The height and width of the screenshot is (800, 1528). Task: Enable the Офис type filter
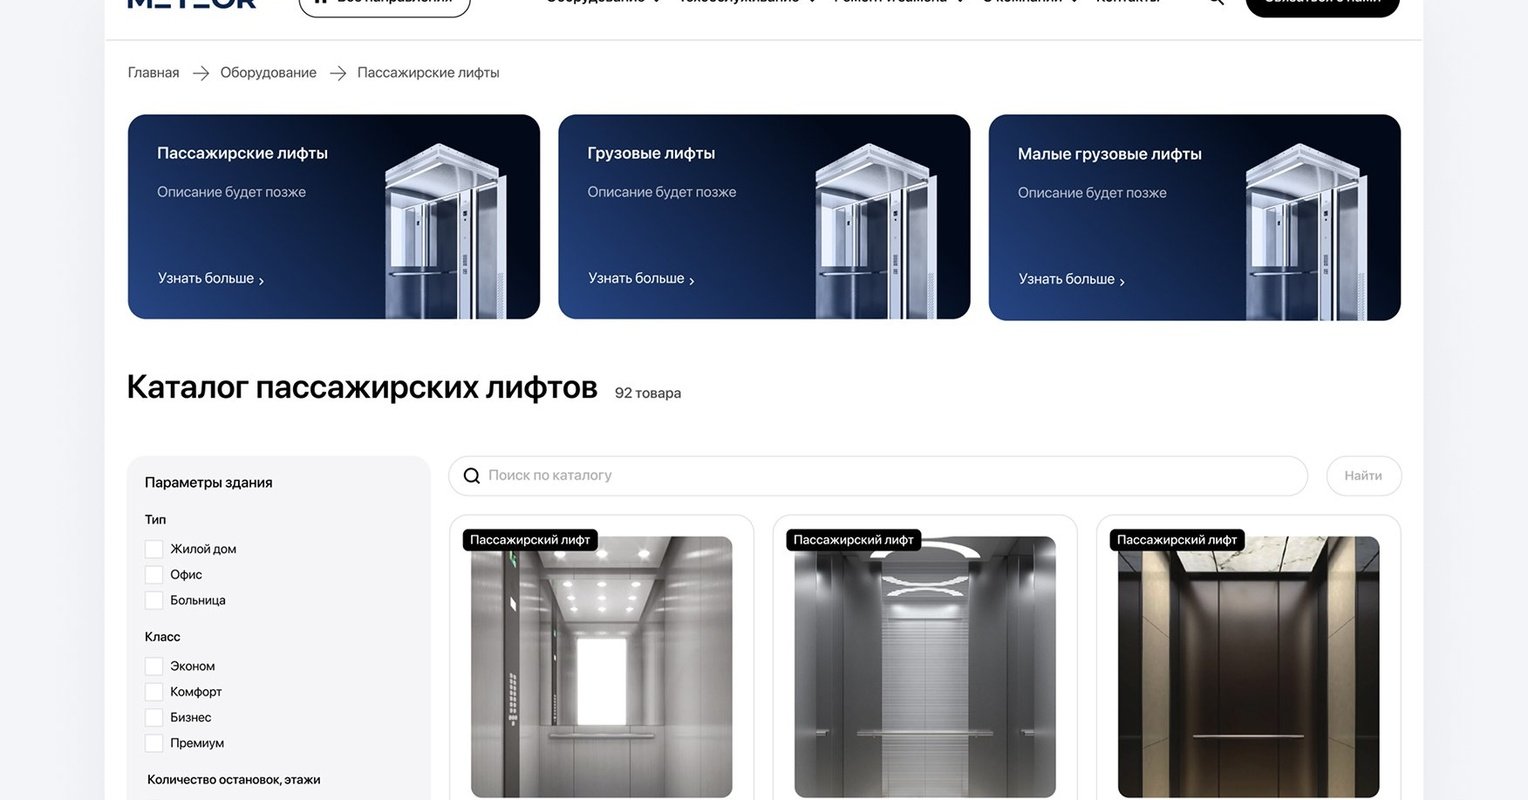[x=154, y=575]
